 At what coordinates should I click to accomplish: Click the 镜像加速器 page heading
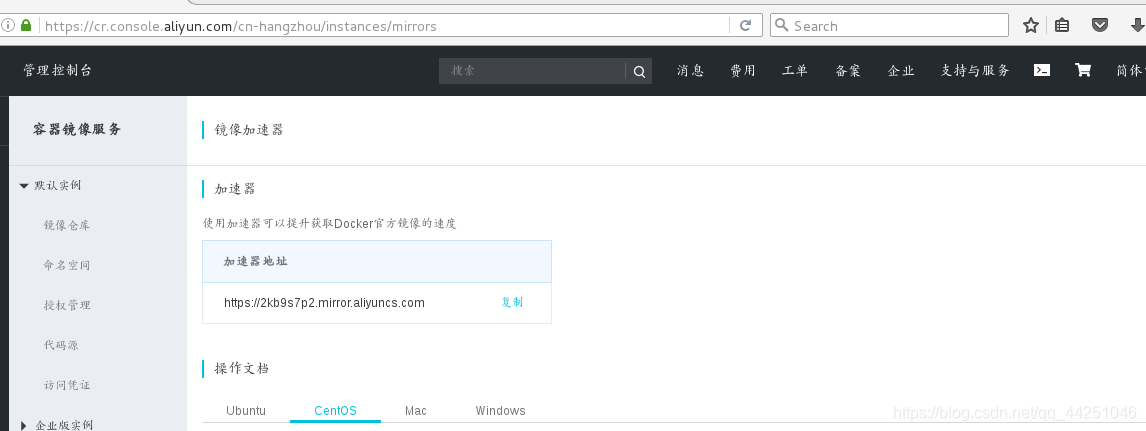(x=248, y=130)
